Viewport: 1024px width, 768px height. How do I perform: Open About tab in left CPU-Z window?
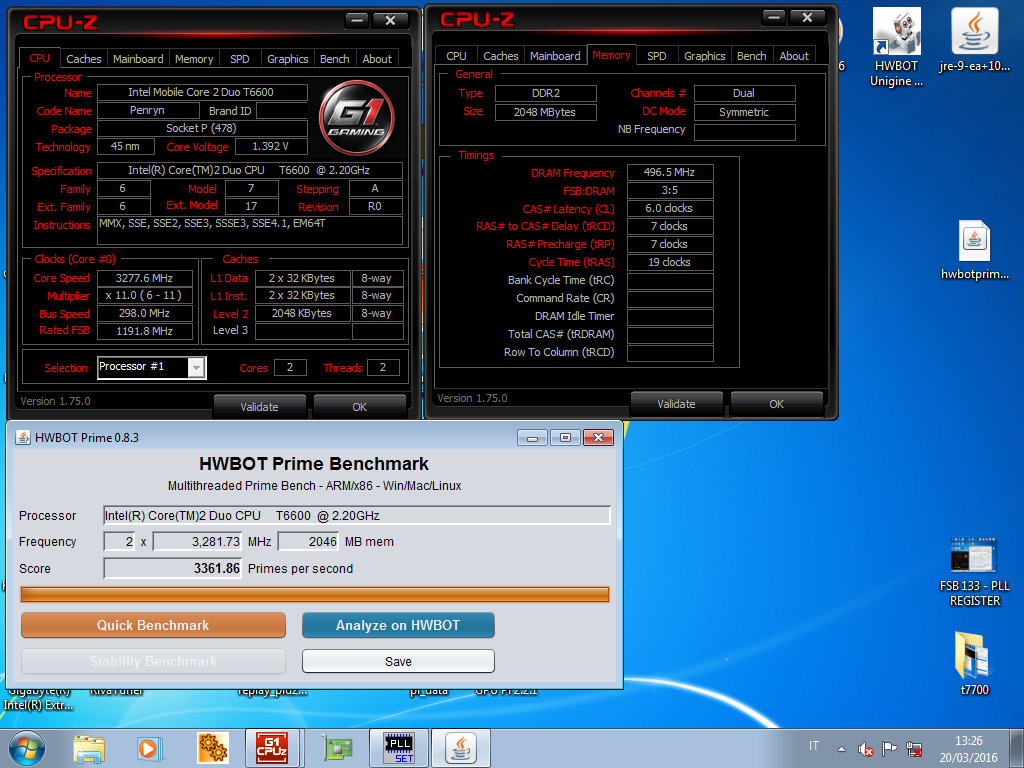pos(377,59)
